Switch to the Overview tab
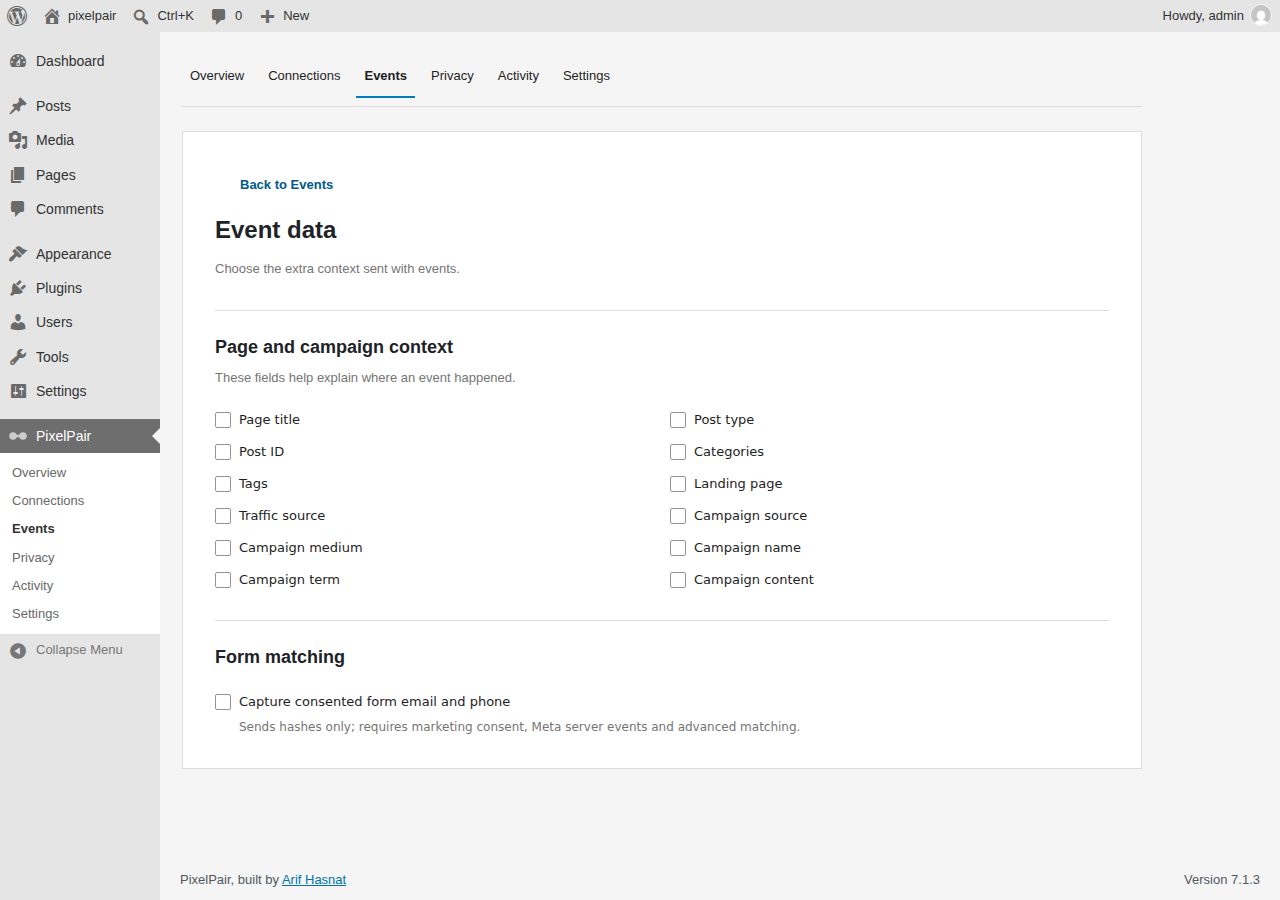This screenshot has height=900, width=1280. [x=217, y=76]
